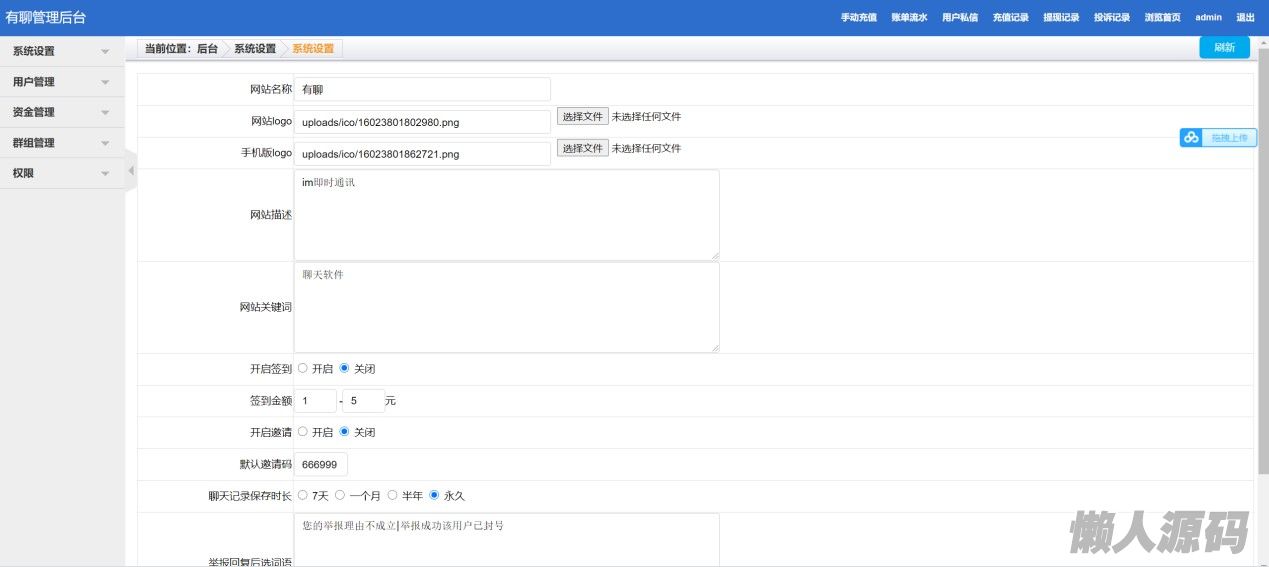Expand the 资金管理 sidebar menu
The image size is (1269, 567).
coord(62,112)
